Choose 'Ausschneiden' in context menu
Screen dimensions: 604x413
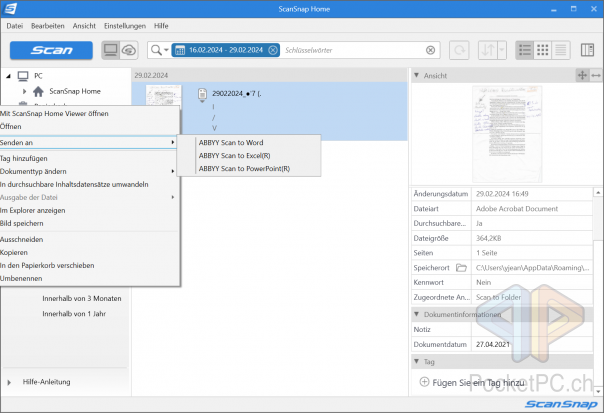89,239
